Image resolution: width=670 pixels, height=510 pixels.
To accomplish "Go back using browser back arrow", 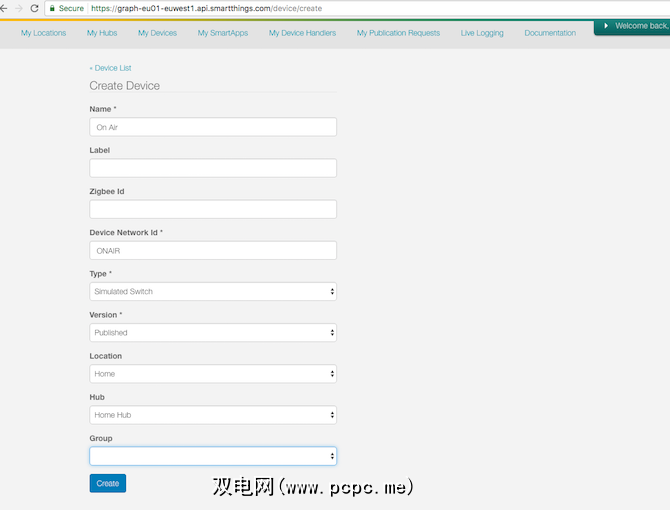I will (3, 8).
